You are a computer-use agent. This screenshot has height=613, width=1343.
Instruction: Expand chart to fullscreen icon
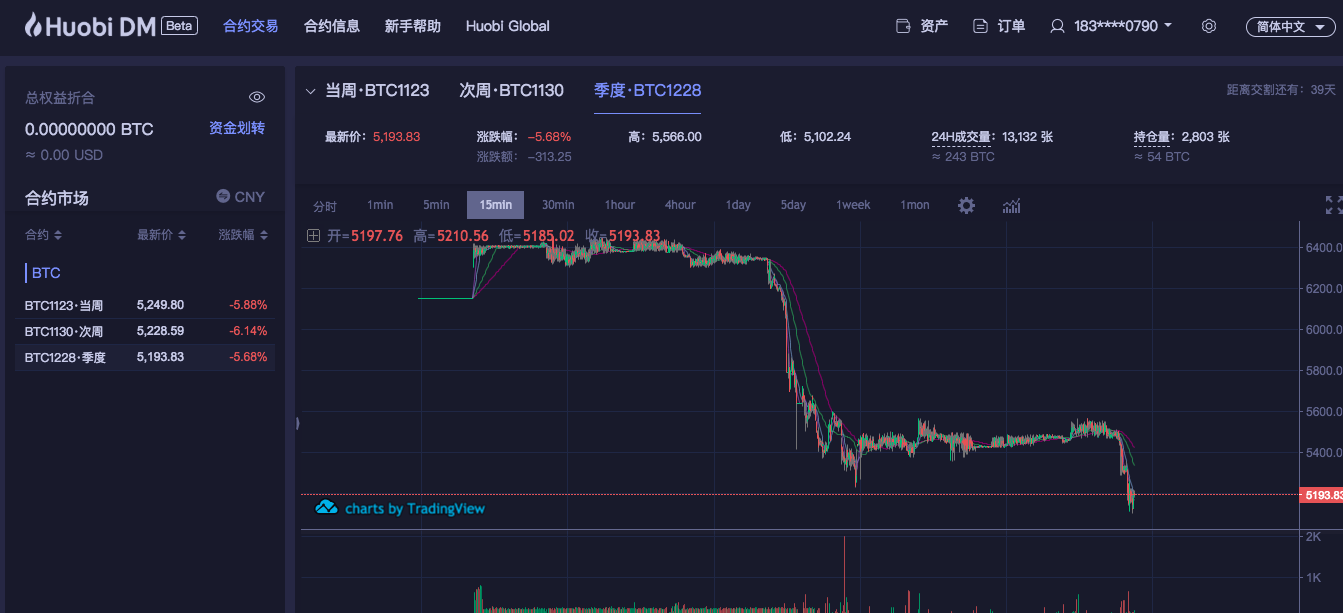click(1334, 205)
